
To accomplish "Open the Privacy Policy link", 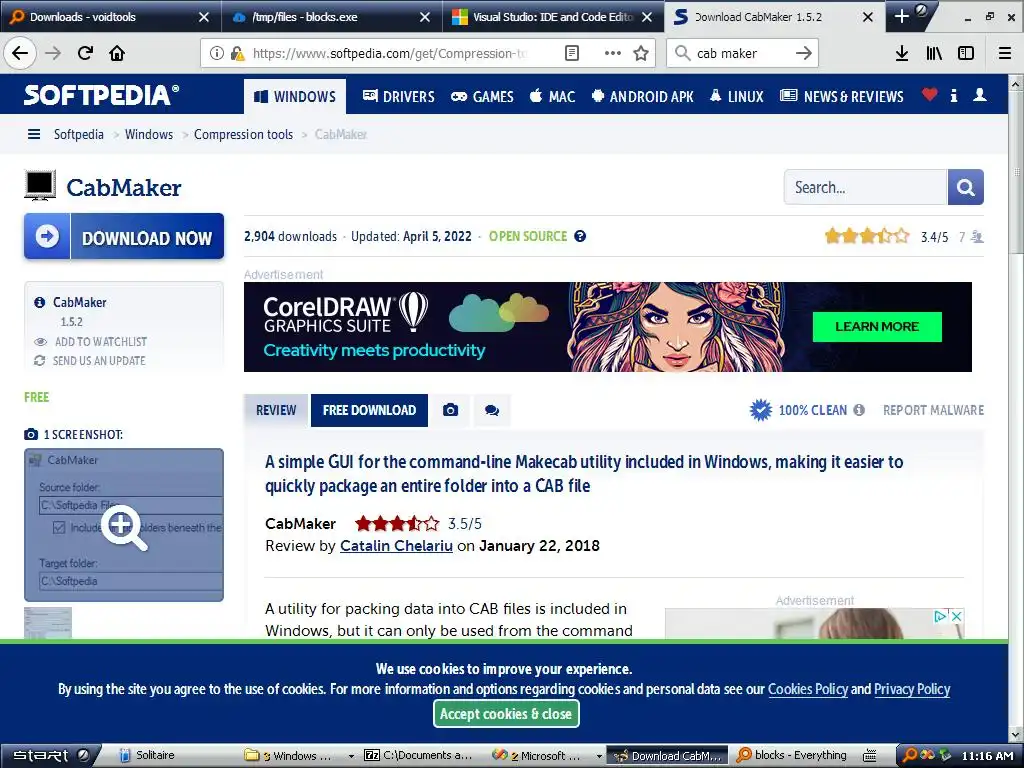I will (x=912, y=689).
